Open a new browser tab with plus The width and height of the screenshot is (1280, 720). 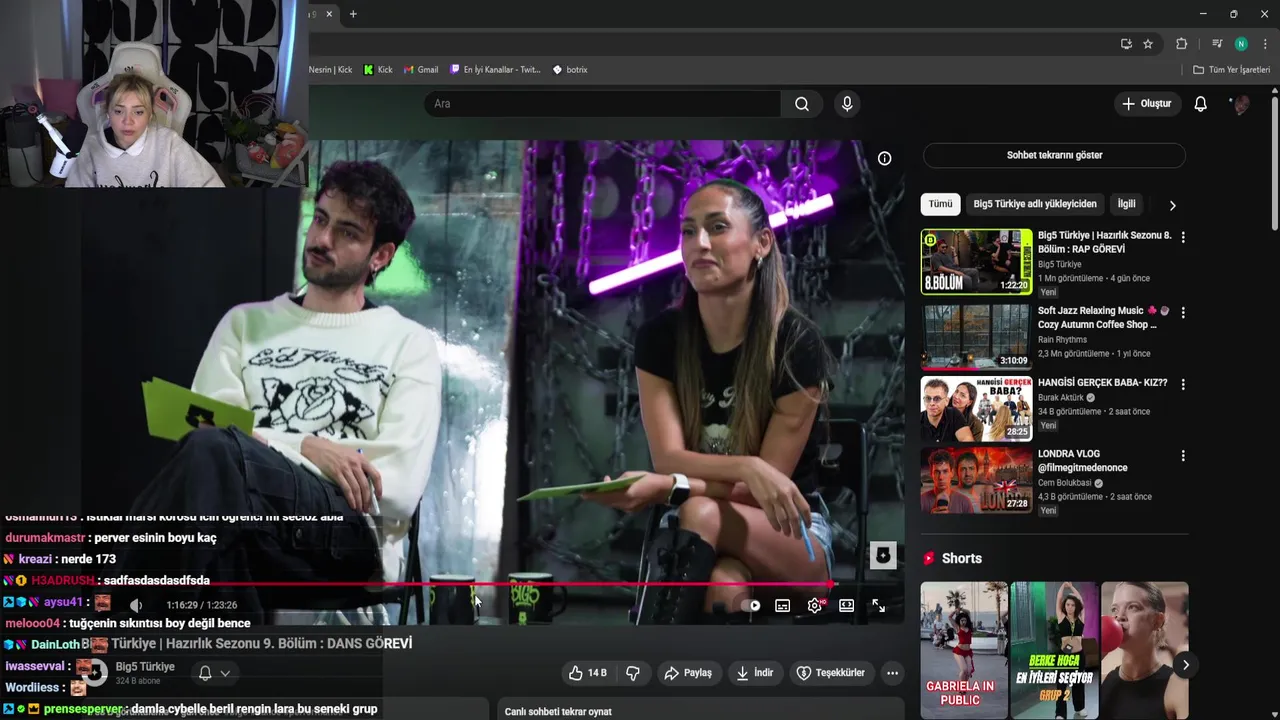(x=353, y=14)
